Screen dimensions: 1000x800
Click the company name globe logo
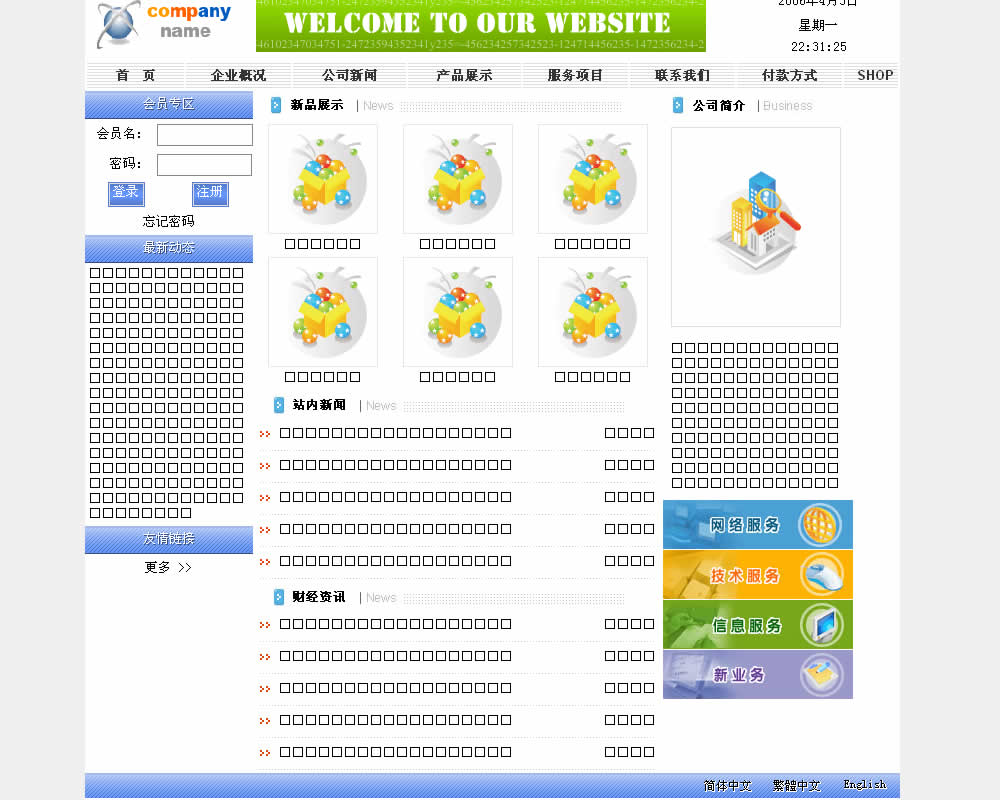coord(163,25)
